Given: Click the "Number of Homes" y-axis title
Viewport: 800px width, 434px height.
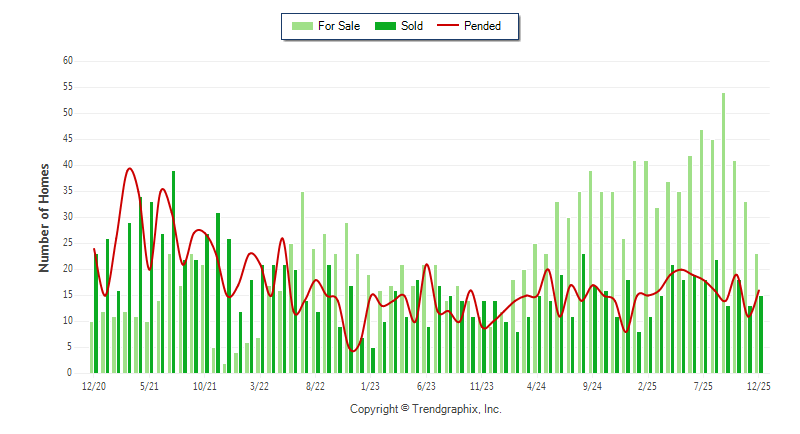Looking at the screenshot, I should click(45, 217).
